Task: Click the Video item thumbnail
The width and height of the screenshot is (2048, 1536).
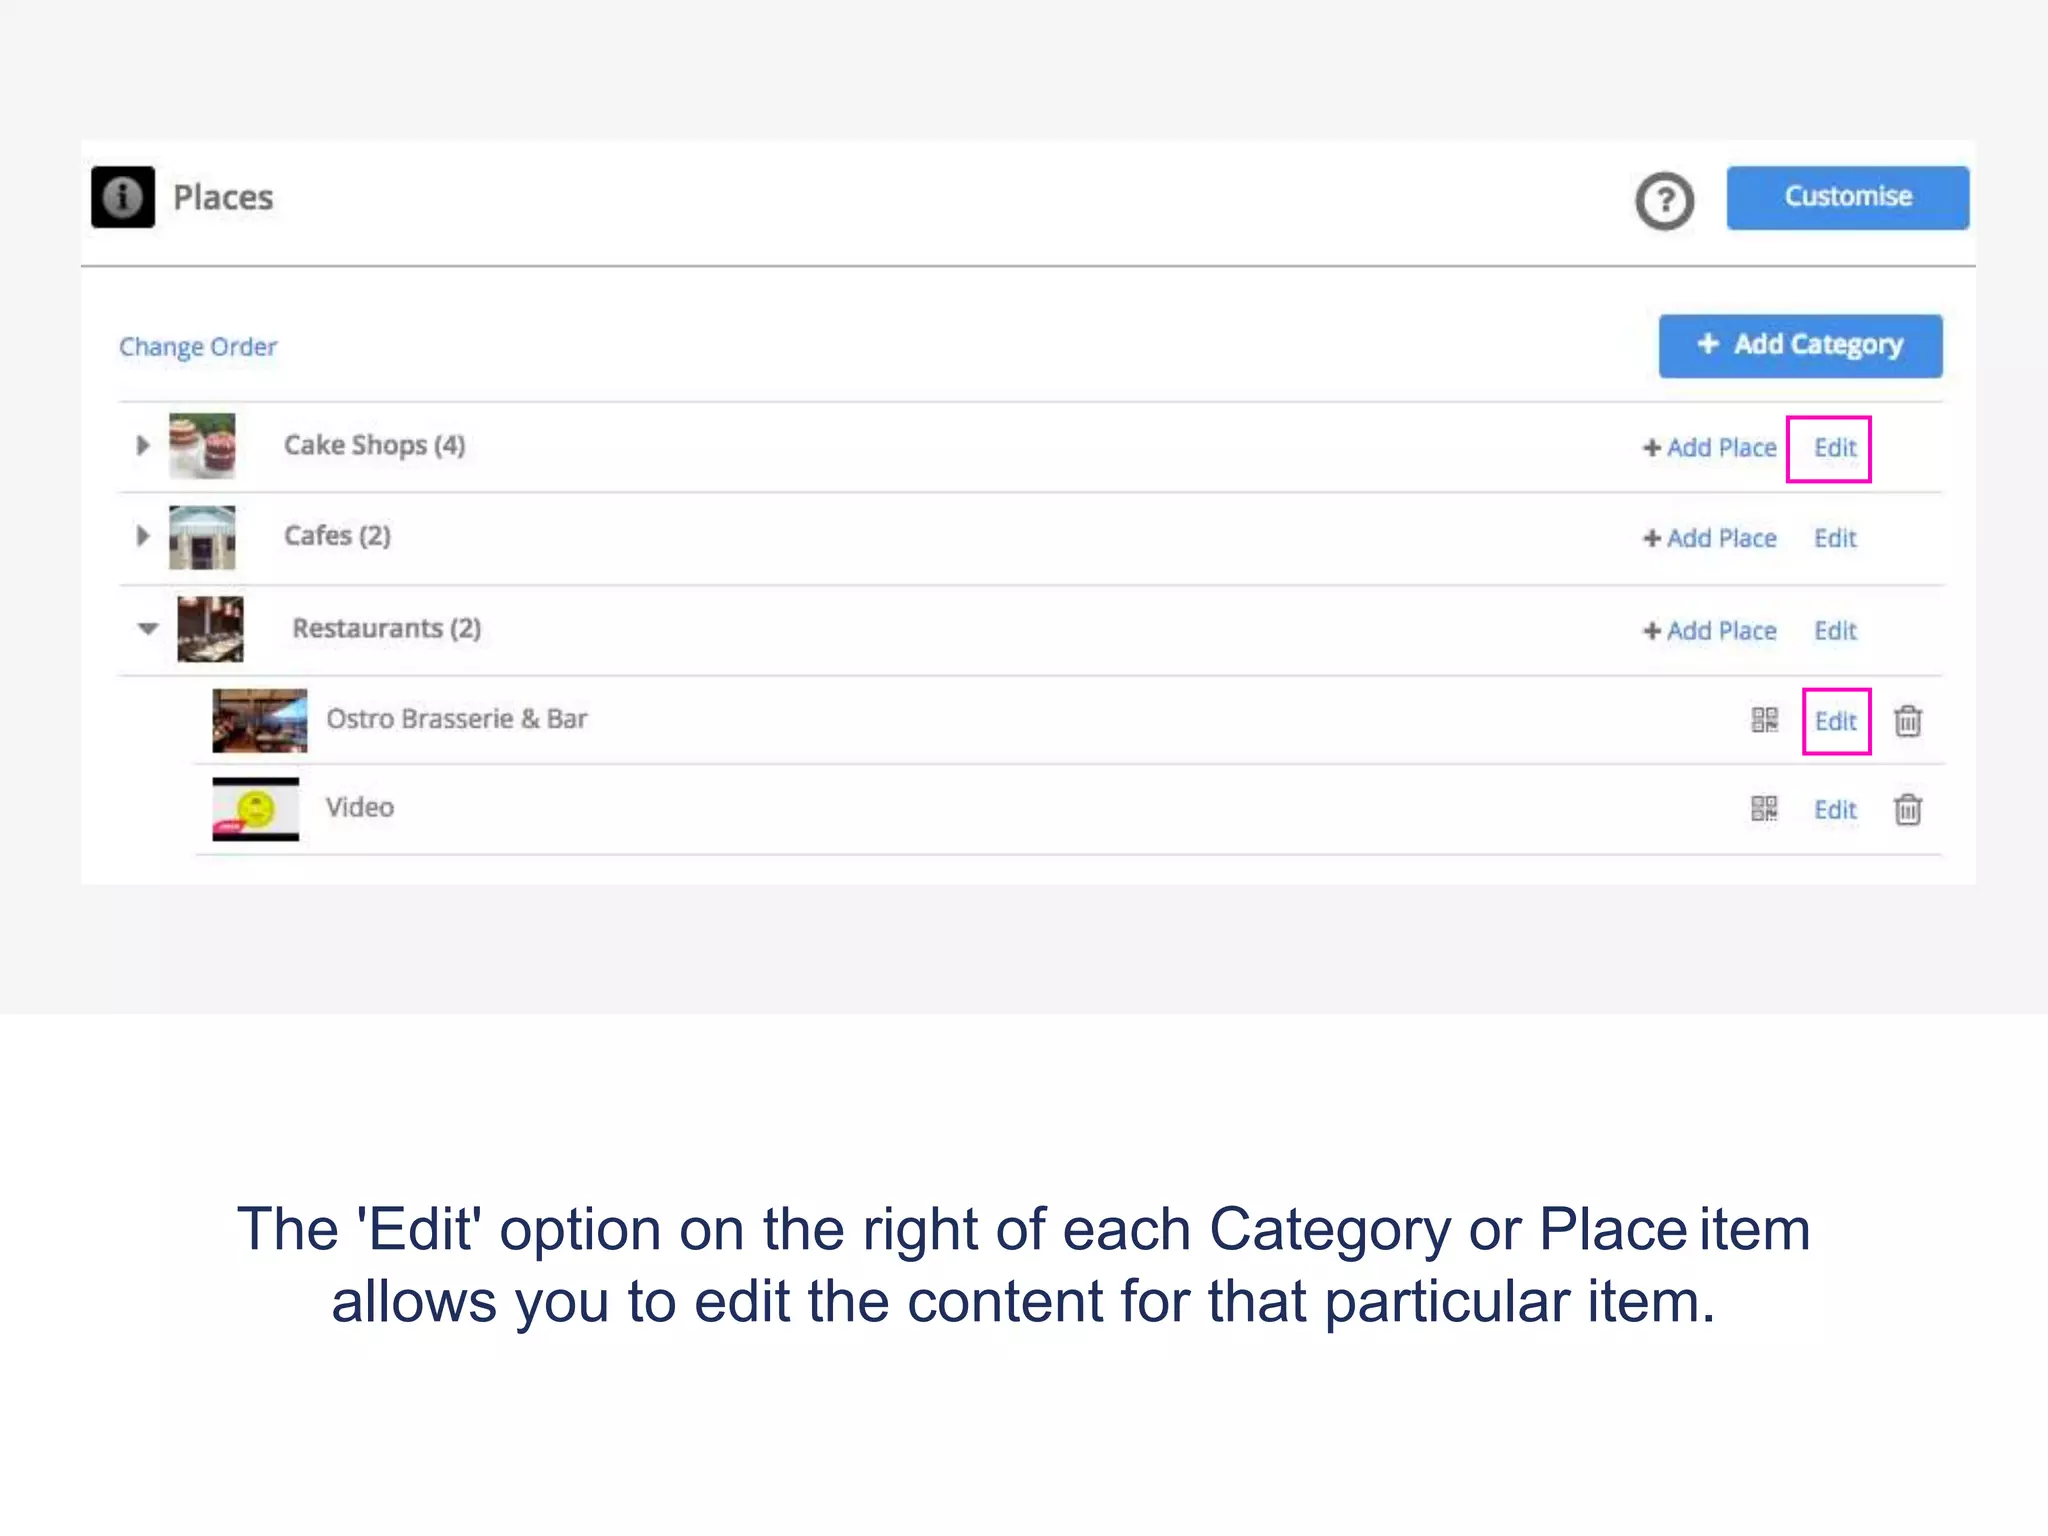Action: (256, 809)
